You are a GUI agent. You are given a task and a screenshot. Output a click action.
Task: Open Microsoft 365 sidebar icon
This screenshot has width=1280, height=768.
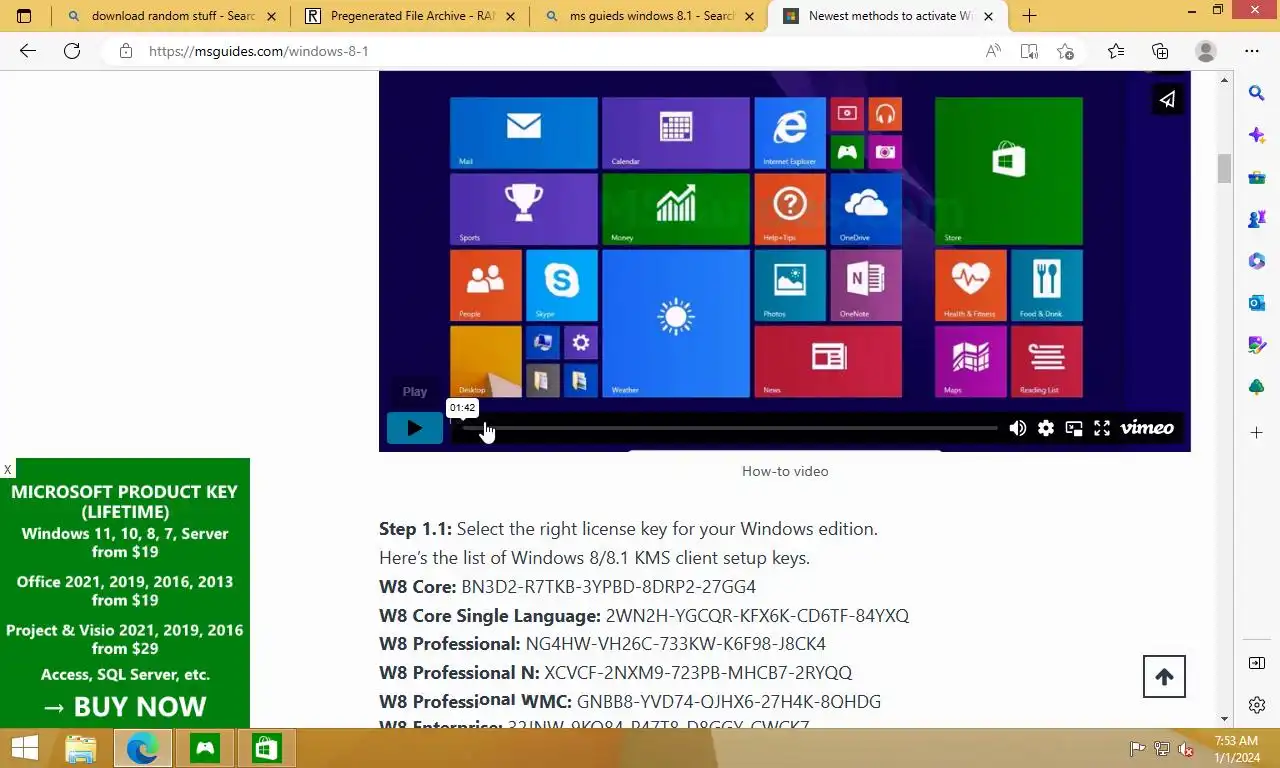[1257, 261]
